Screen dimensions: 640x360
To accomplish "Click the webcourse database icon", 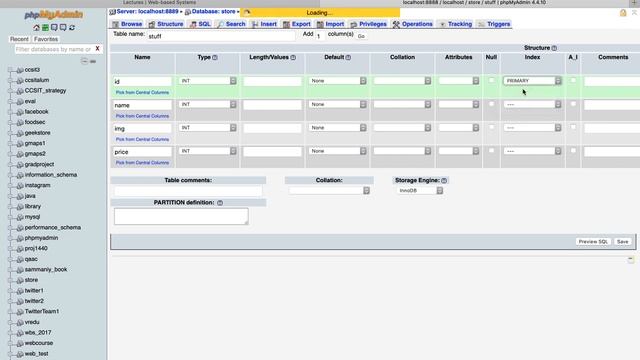I will coord(20,343).
